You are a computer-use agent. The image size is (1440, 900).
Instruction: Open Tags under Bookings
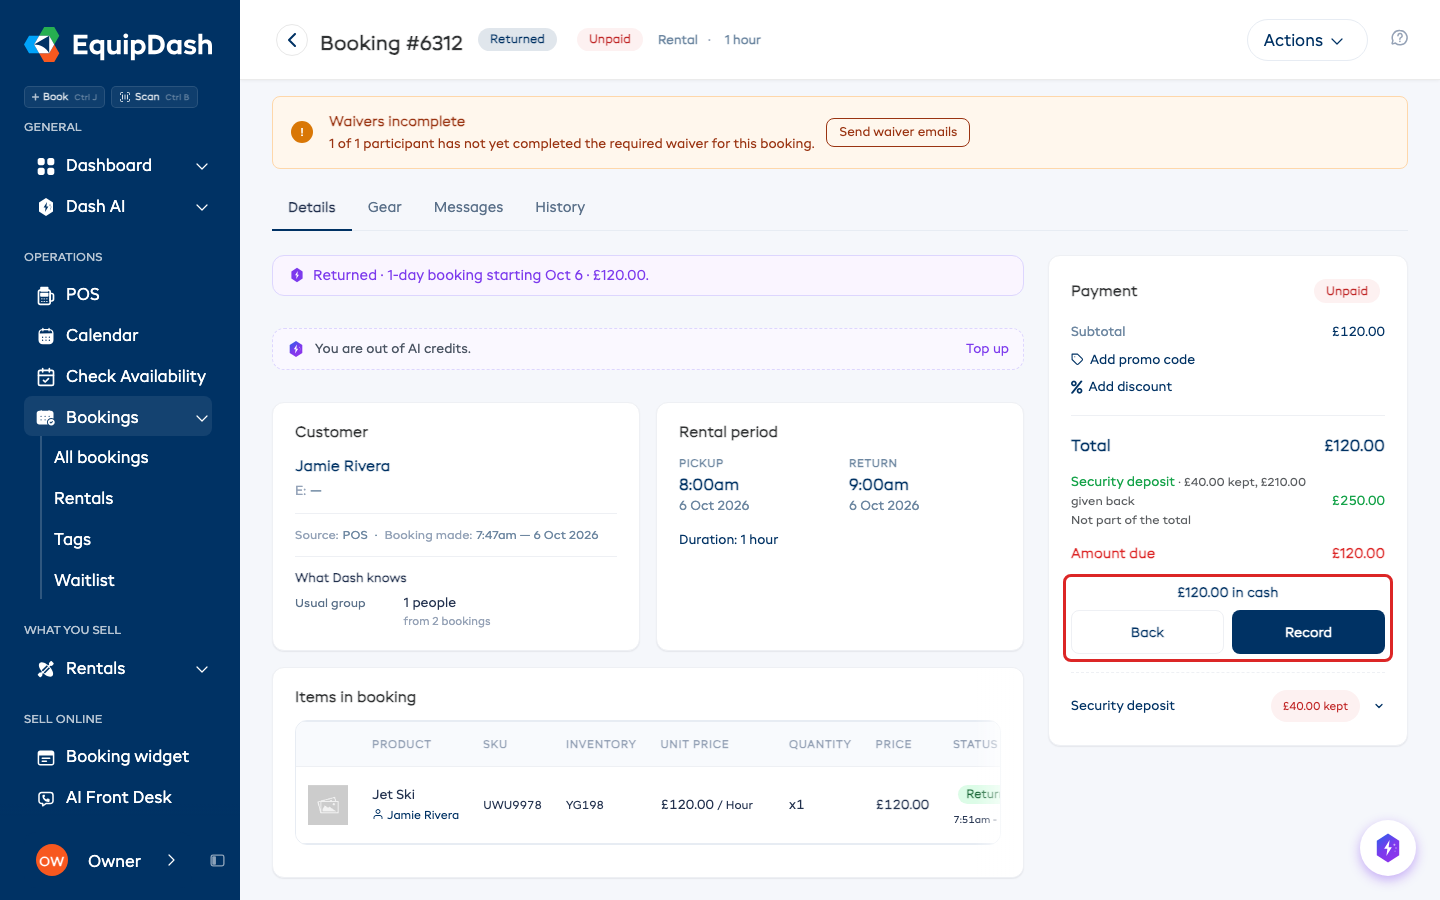coord(72,540)
